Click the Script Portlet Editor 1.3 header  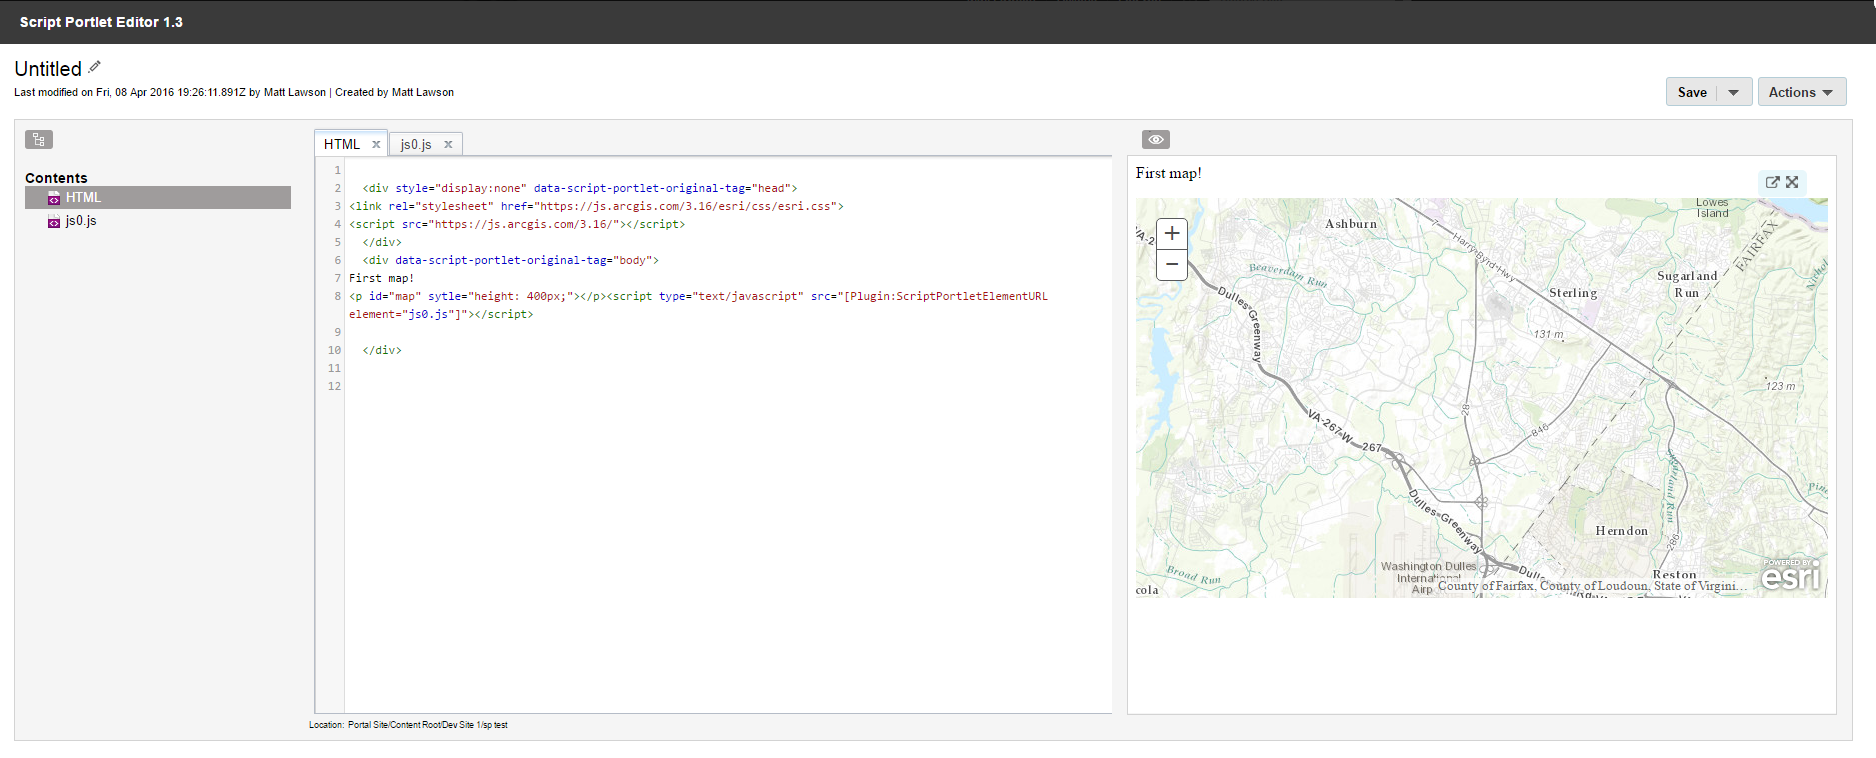pos(101,22)
